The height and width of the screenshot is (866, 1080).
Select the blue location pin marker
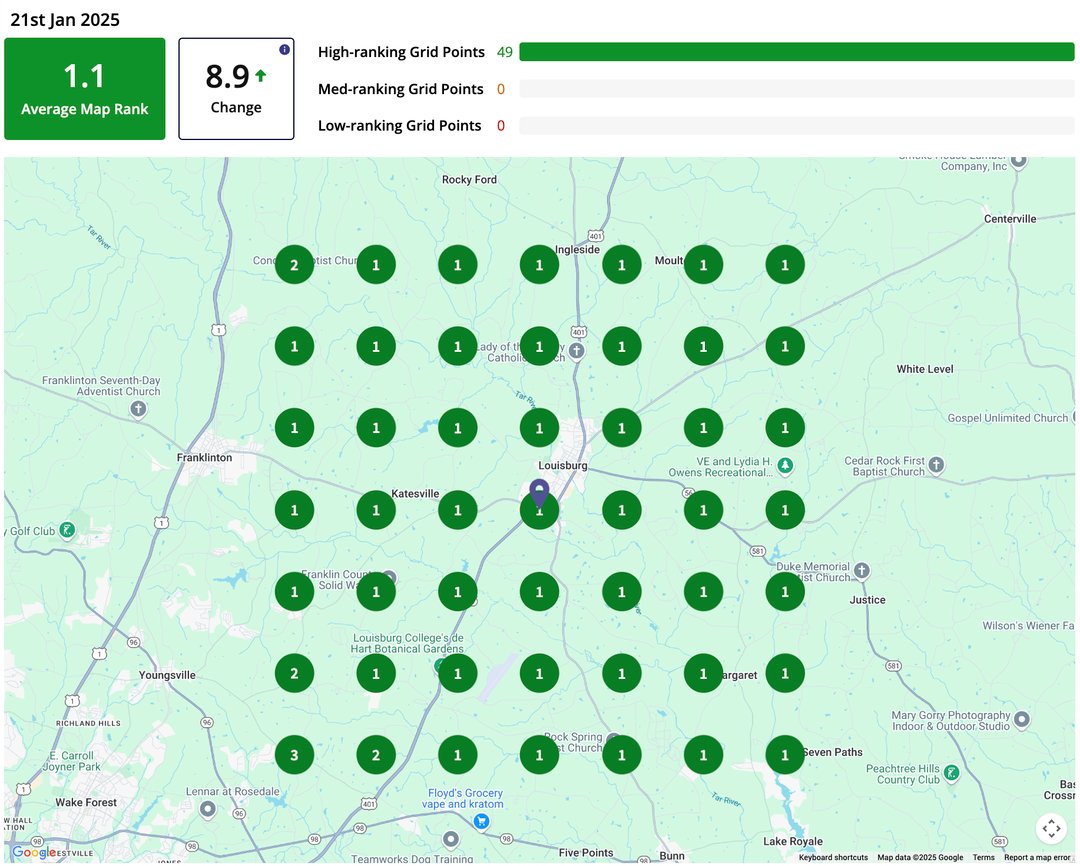(539, 493)
